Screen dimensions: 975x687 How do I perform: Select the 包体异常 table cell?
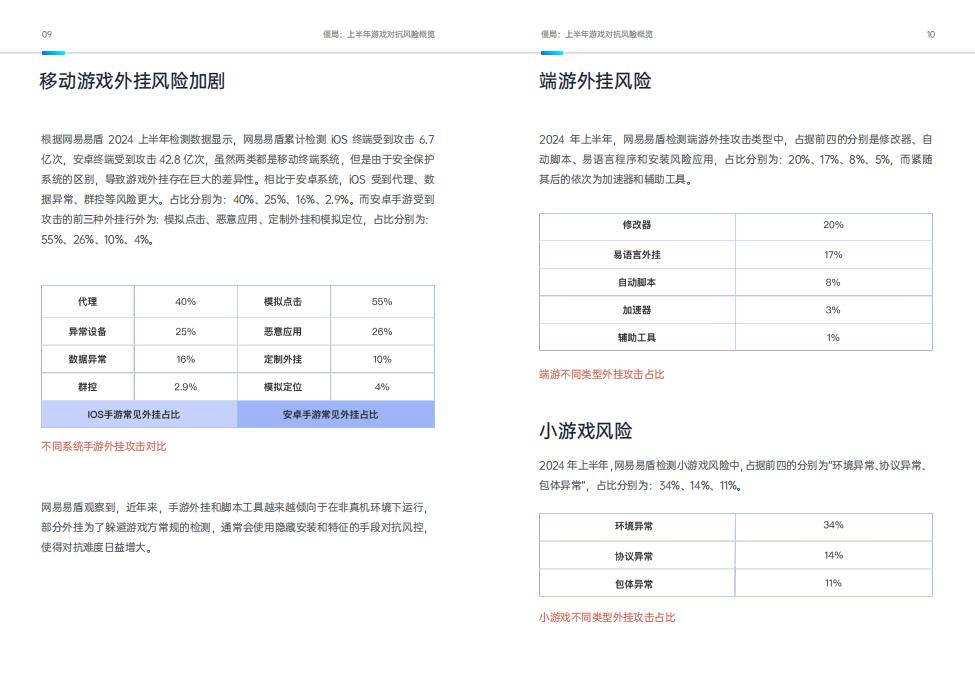click(x=637, y=583)
